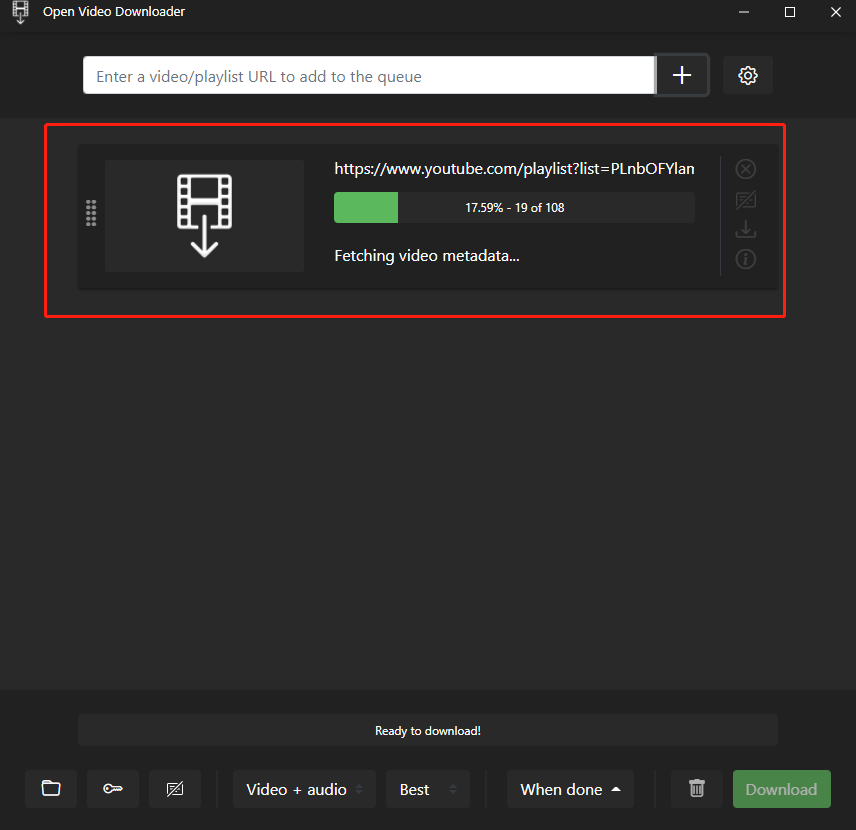Click the YouTube playlist URL text
Image resolution: width=856 pixels, height=830 pixels.
tap(514, 169)
